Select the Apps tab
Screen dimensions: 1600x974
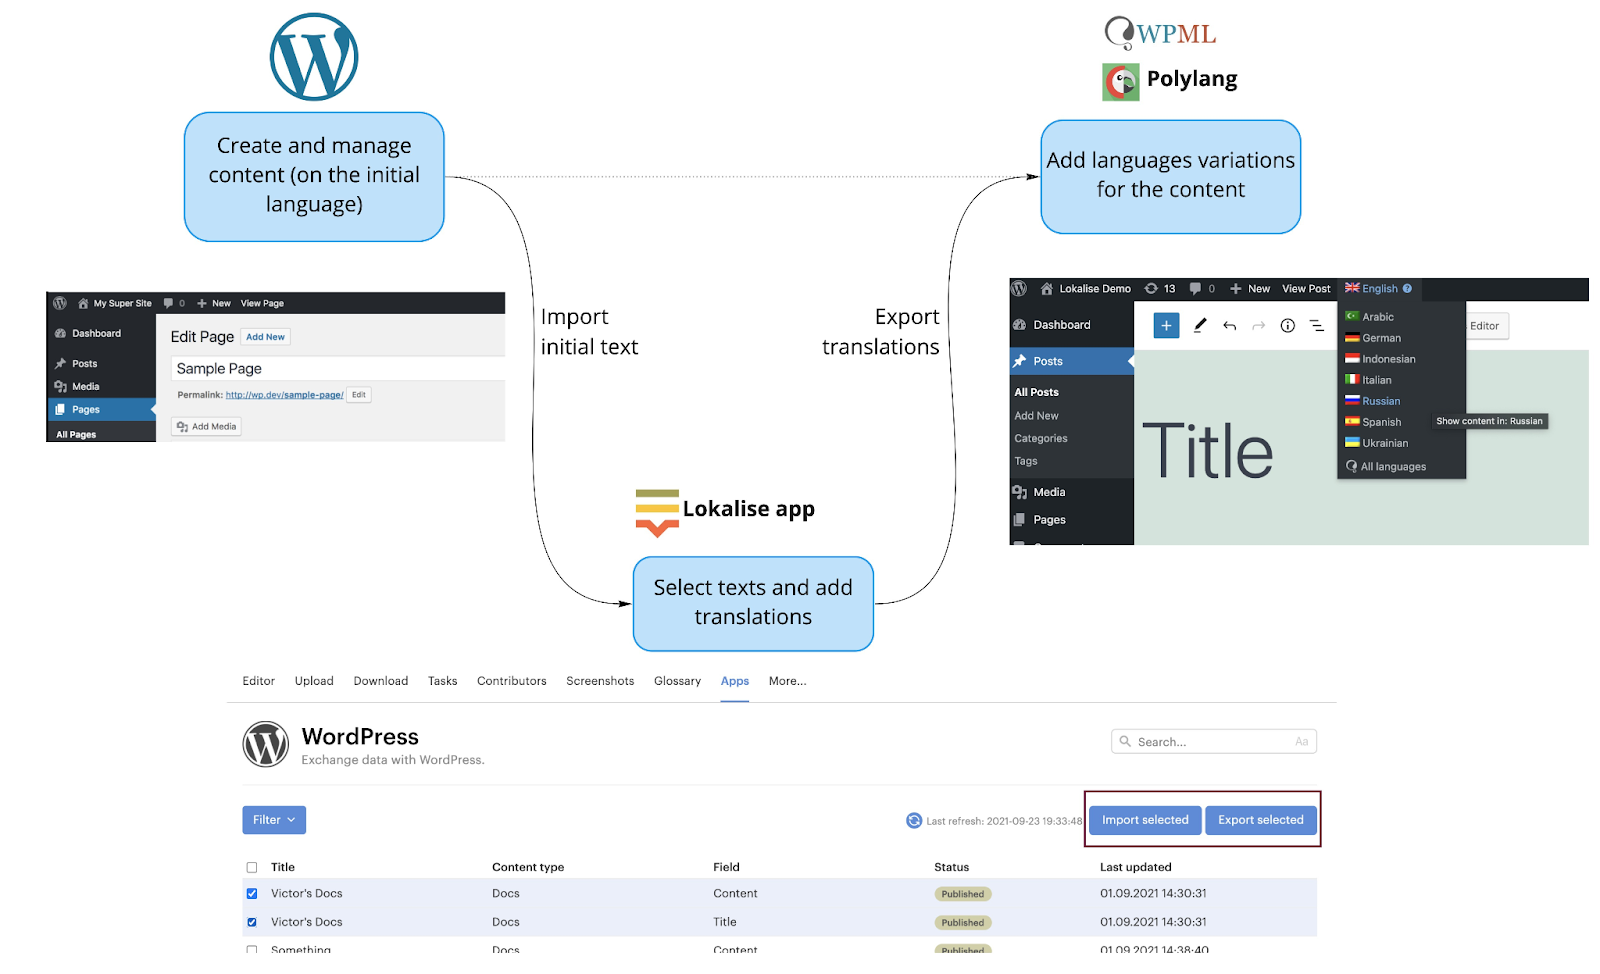pos(735,681)
